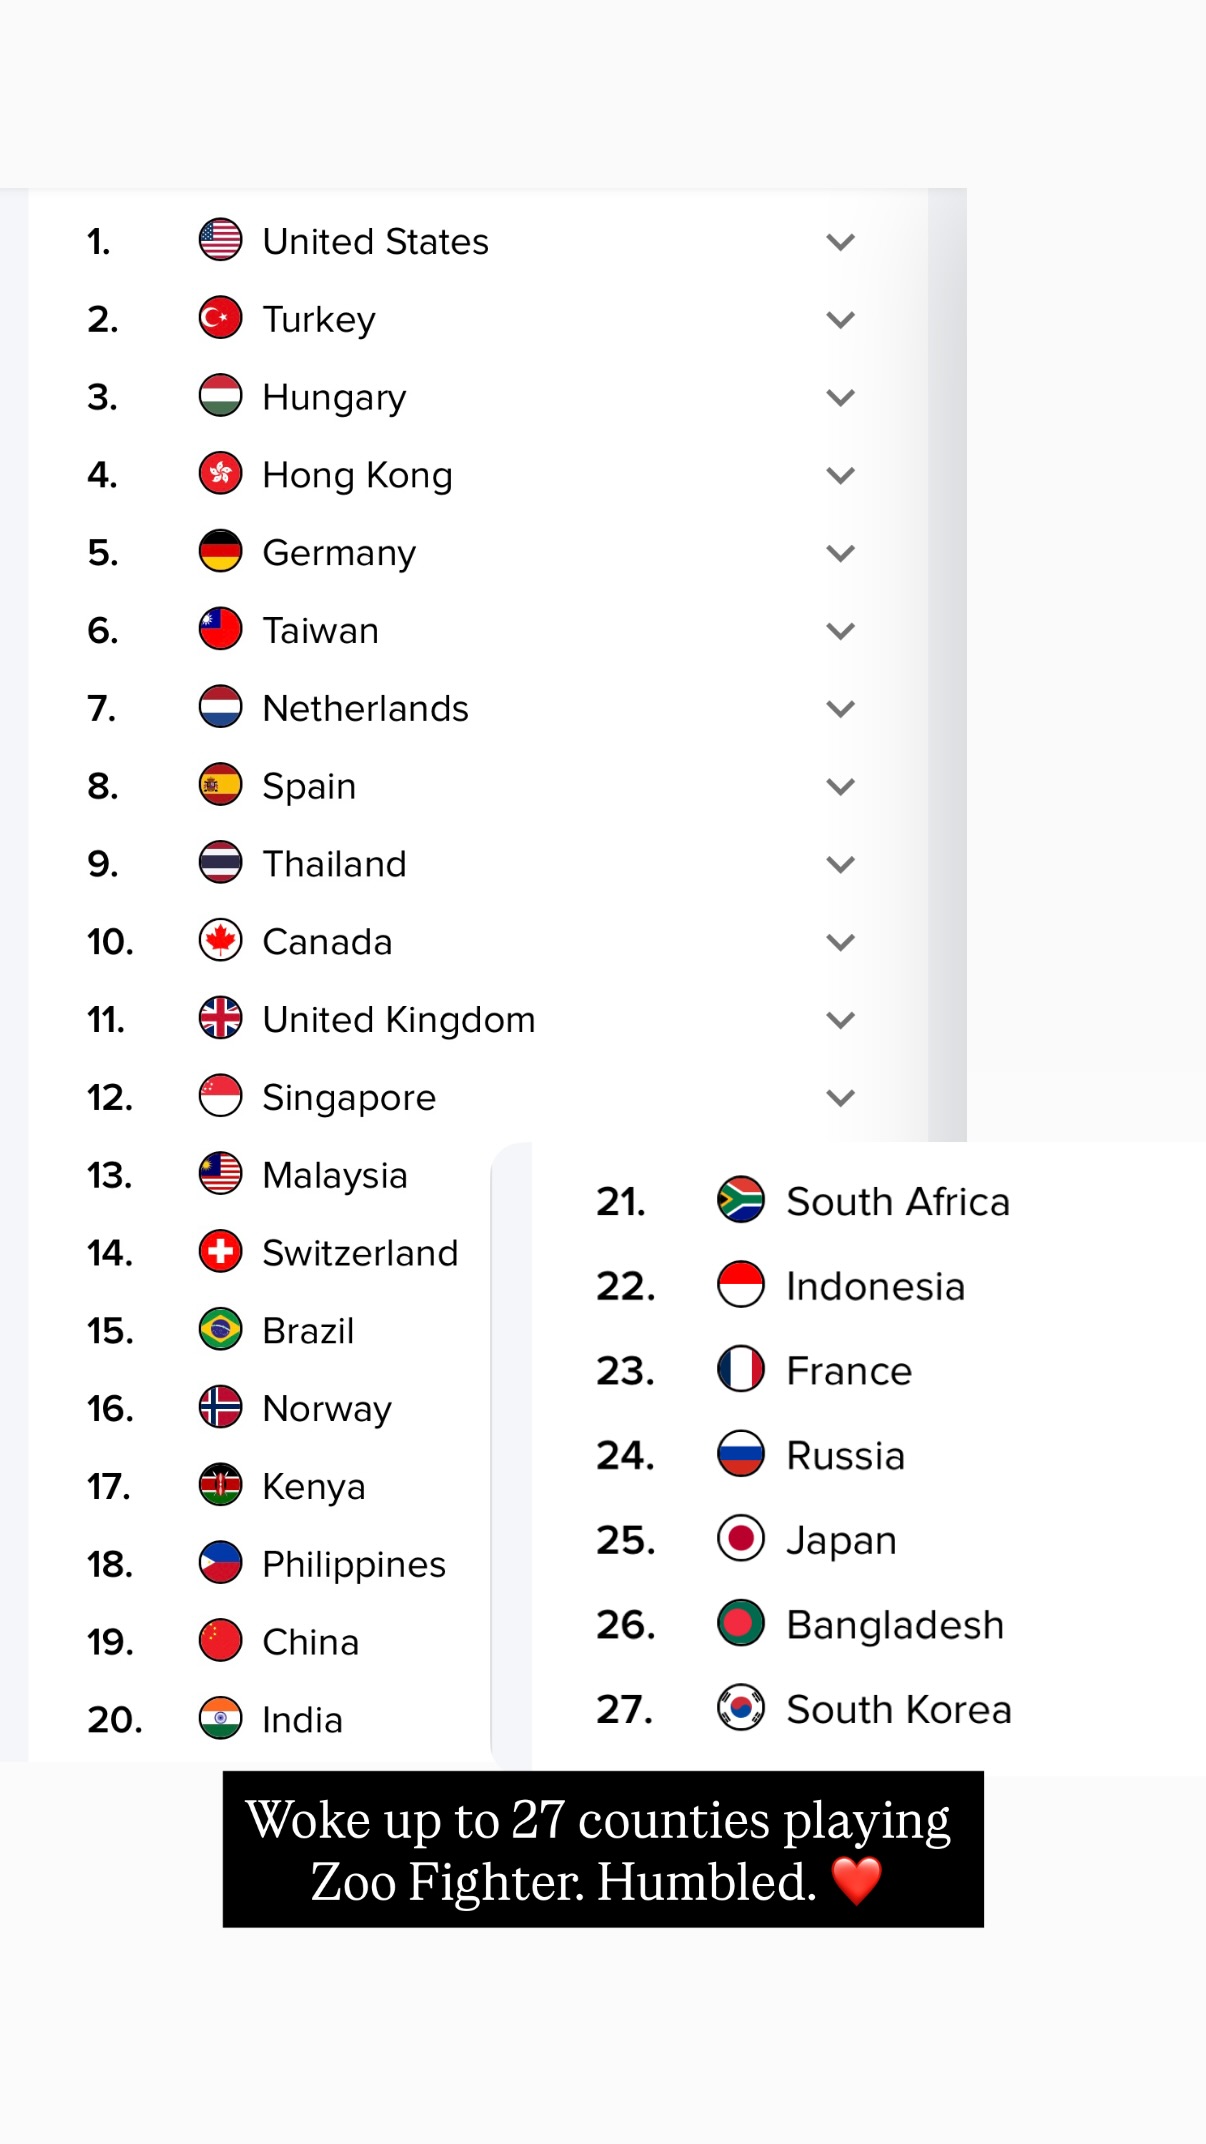Click the Japan flag icon
This screenshot has width=1206, height=2144.
(x=741, y=1539)
